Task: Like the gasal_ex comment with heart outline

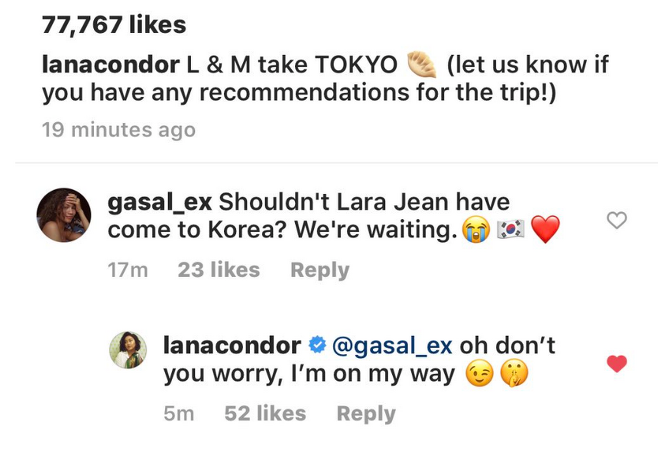Action: pos(617,220)
